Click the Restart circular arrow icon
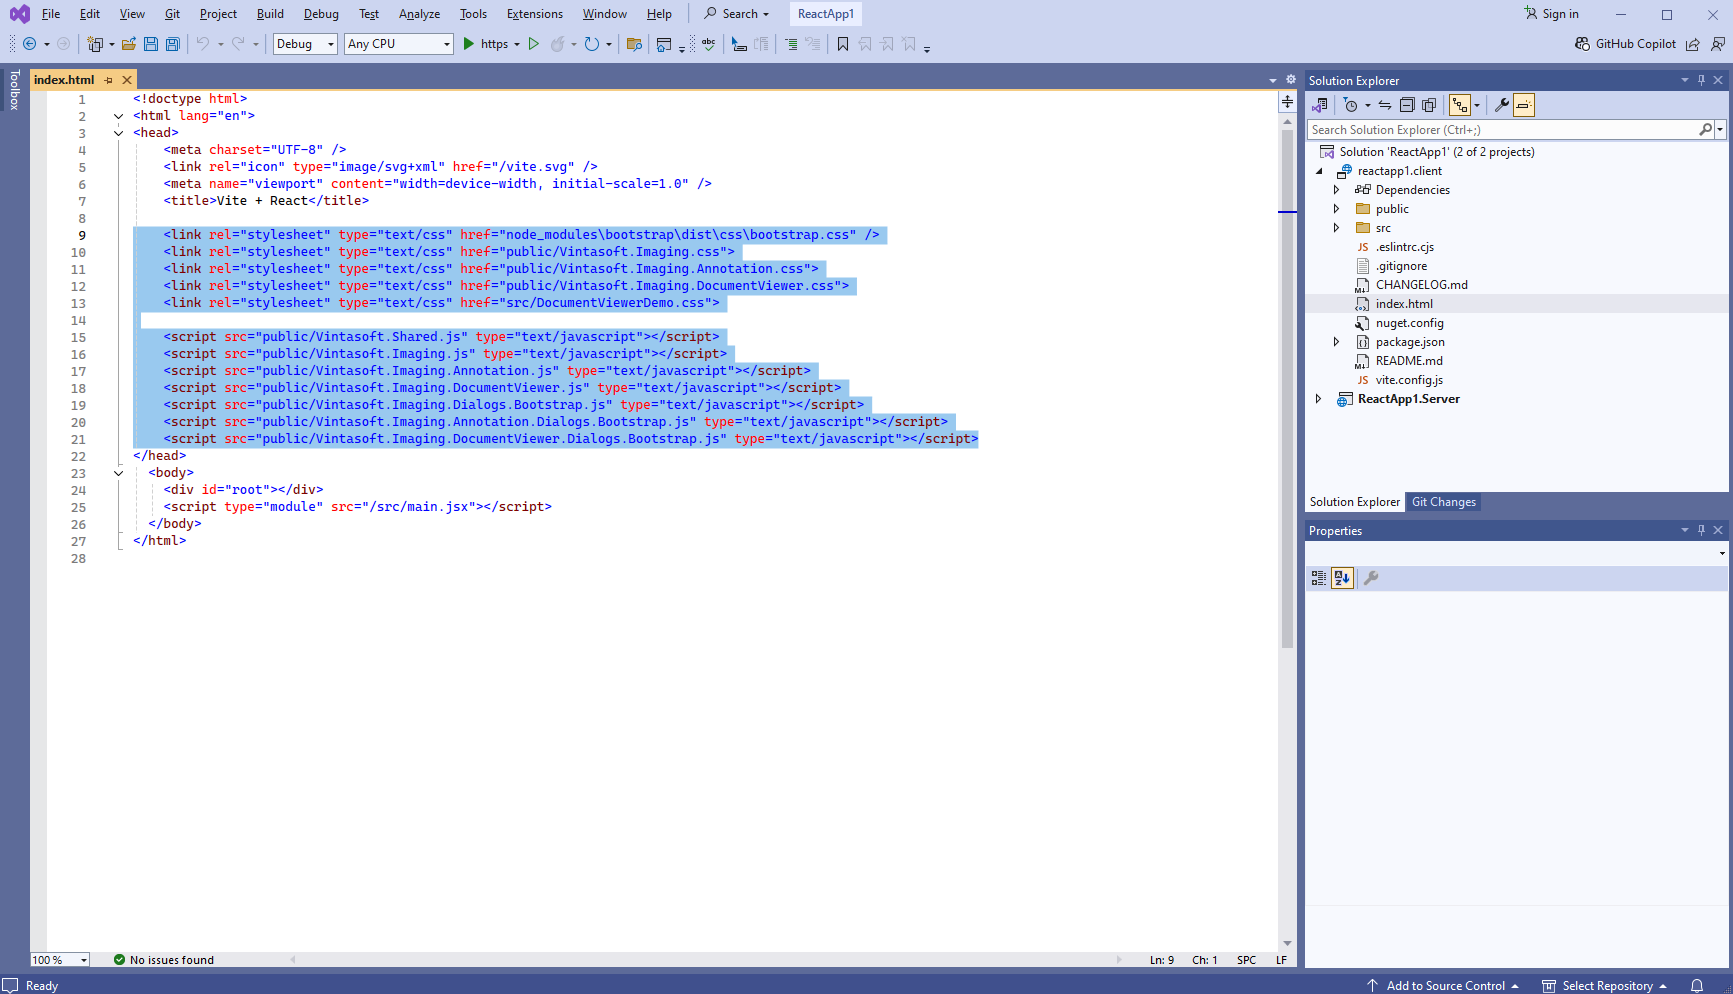Screen dimensions: 1733x994 [592, 44]
